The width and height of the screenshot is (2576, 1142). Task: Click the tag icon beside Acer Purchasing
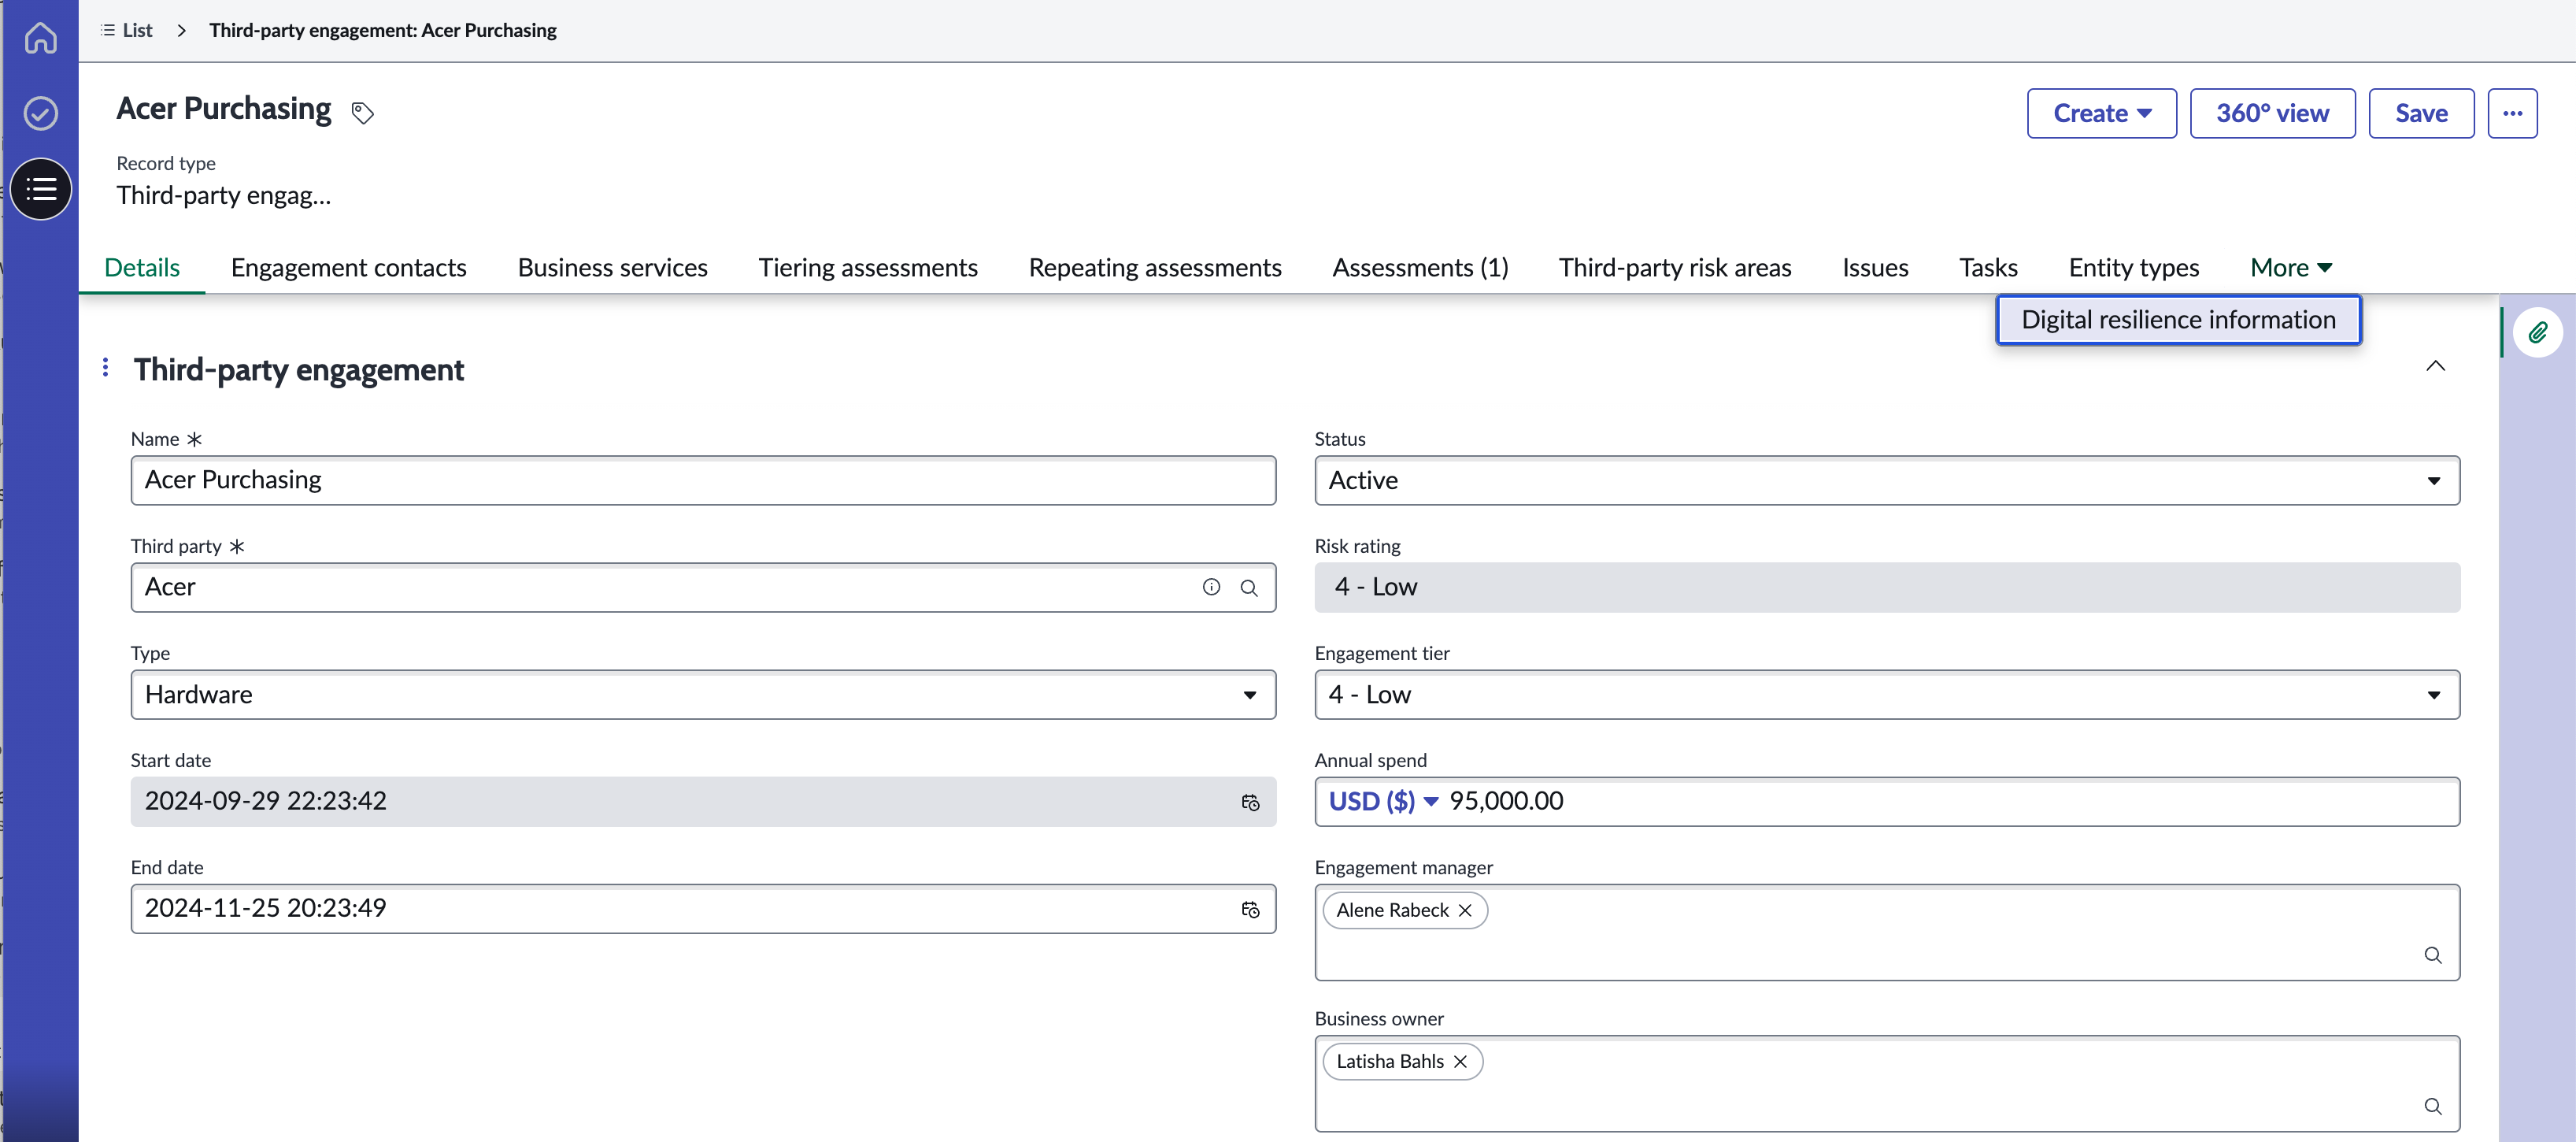coord(363,113)
